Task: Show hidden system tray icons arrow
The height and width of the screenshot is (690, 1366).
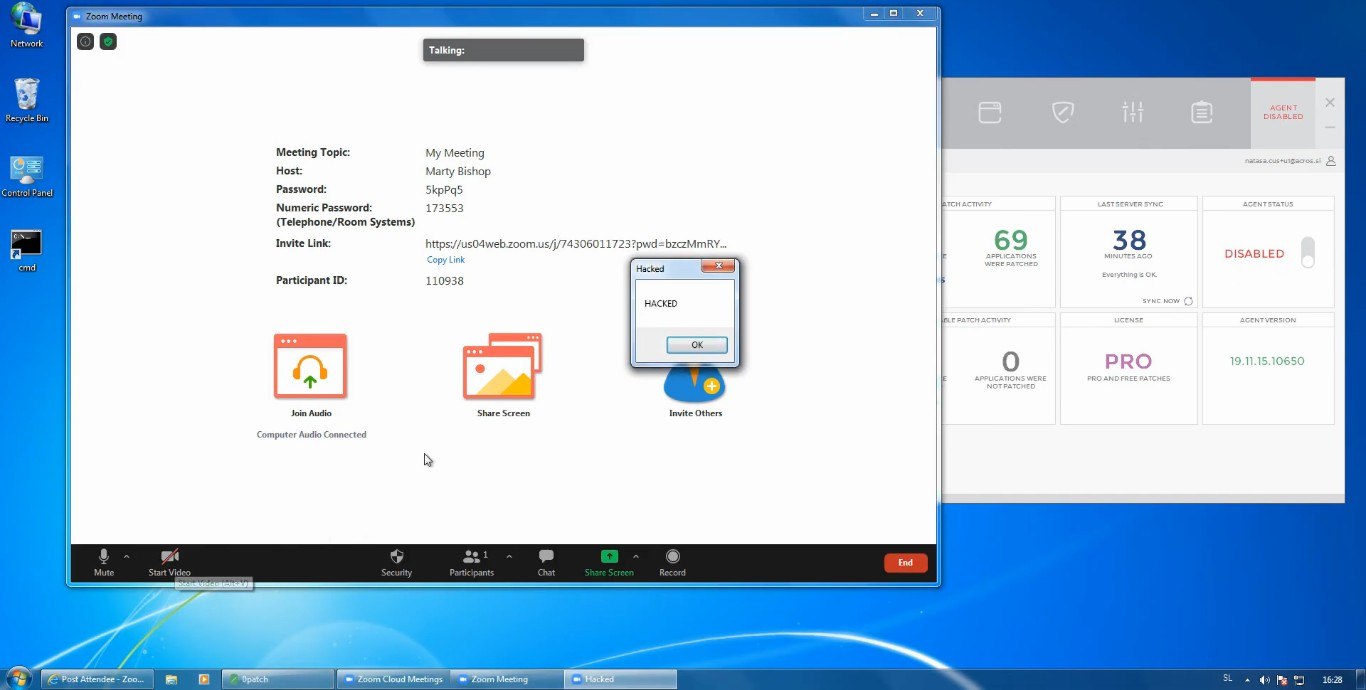Action: click(1249, 679)
